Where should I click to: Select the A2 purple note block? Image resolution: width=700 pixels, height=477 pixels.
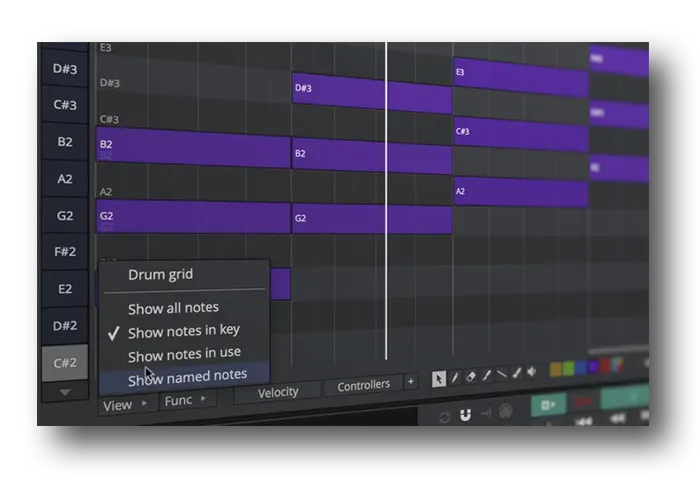pos(521,192)
